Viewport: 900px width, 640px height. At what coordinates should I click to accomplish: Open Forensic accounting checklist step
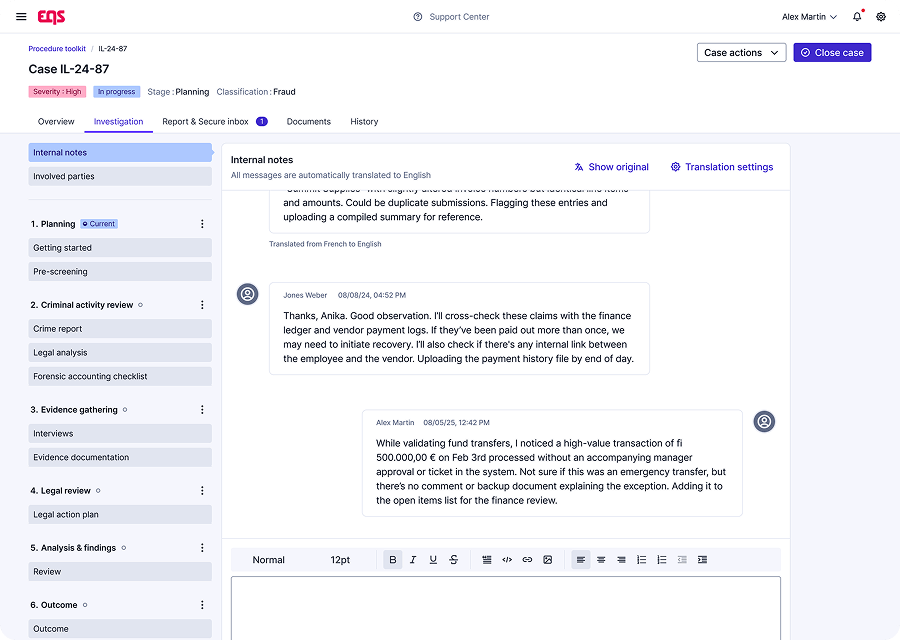pyautogui.click(x=120, y=377)
